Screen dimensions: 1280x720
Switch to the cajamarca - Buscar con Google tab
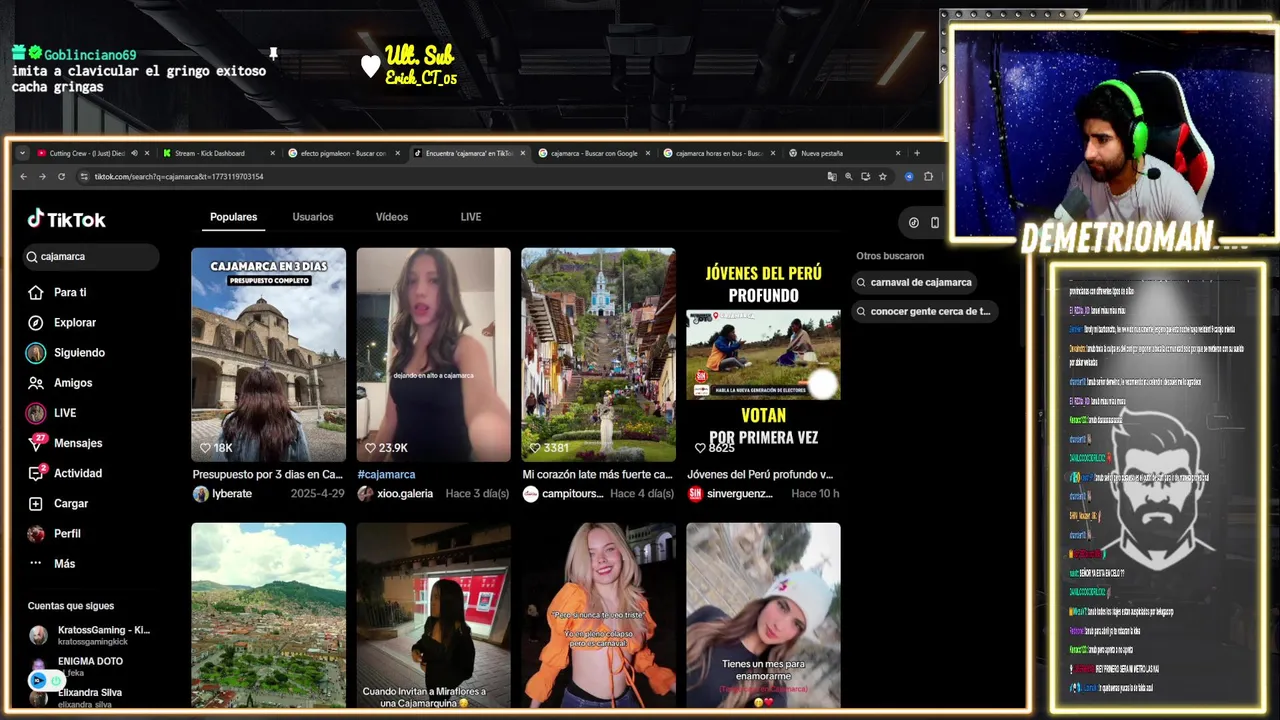[x=593, y=153]
